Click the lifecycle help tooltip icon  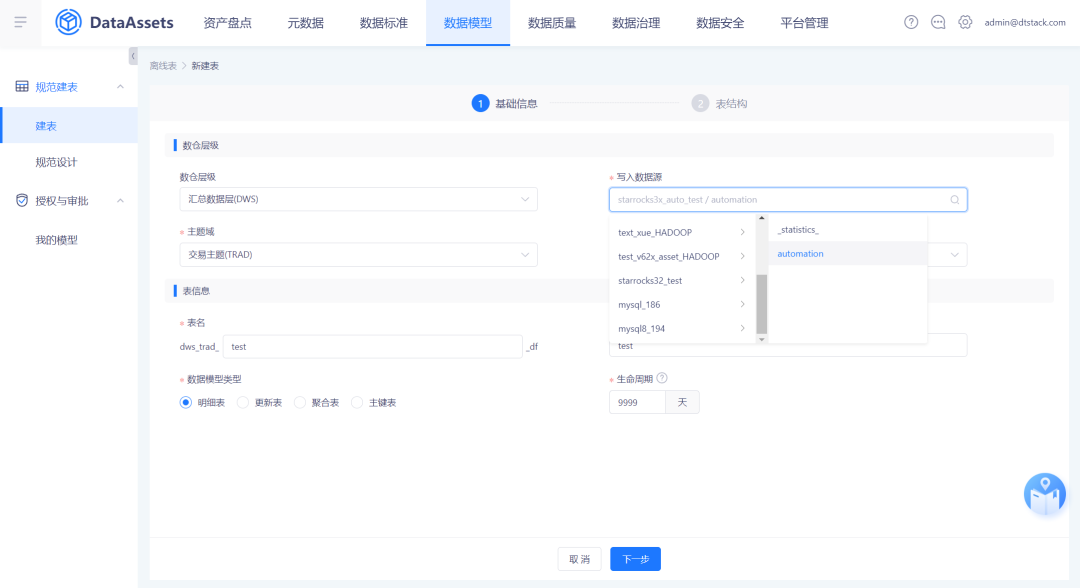point(662,378)
